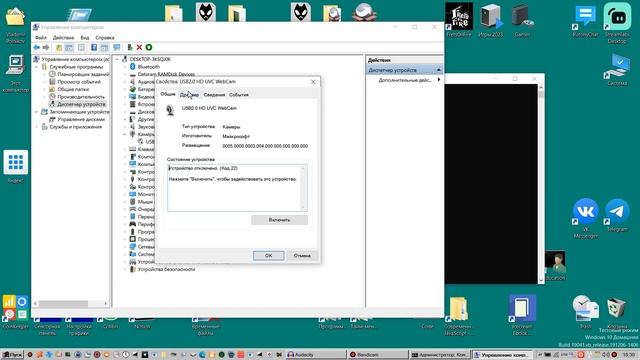Expand Службы и приложения in the left tree
This screenshot has width=640, height=360.
pyautogui.click(x=37, y=127)
